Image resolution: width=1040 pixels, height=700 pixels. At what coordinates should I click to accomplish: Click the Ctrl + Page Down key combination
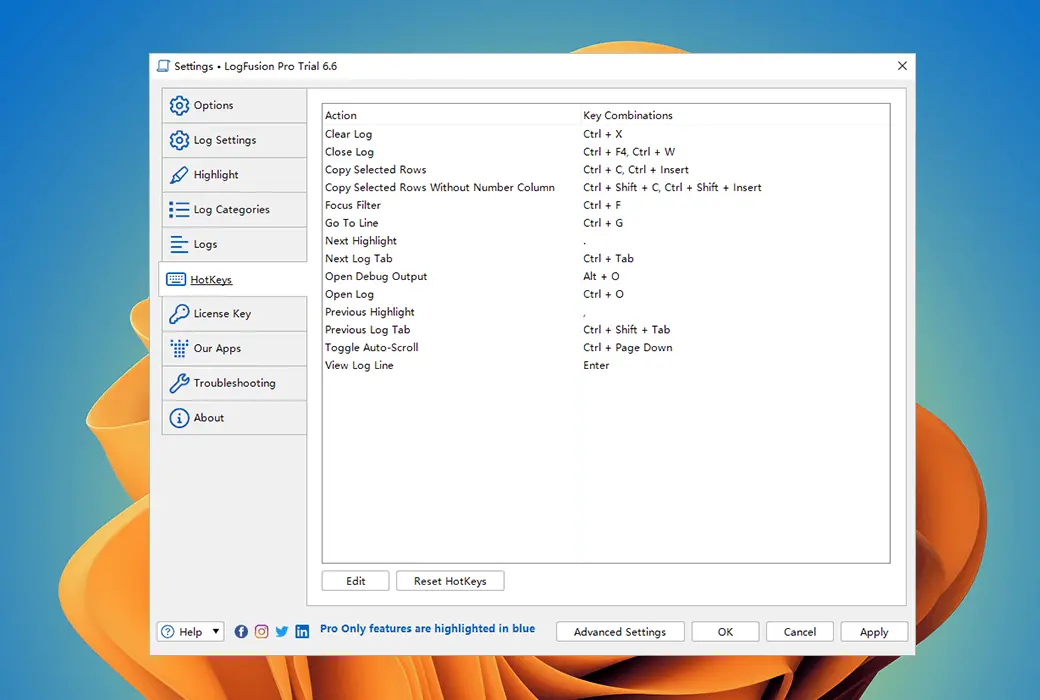(x=627, y=348)
